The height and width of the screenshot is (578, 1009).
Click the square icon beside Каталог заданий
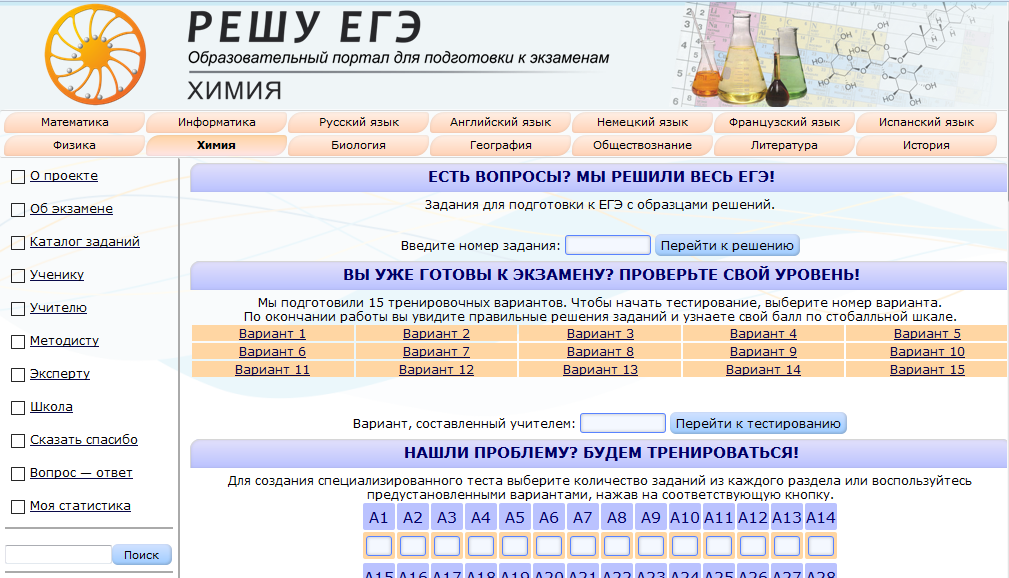(x=17, y=243)
